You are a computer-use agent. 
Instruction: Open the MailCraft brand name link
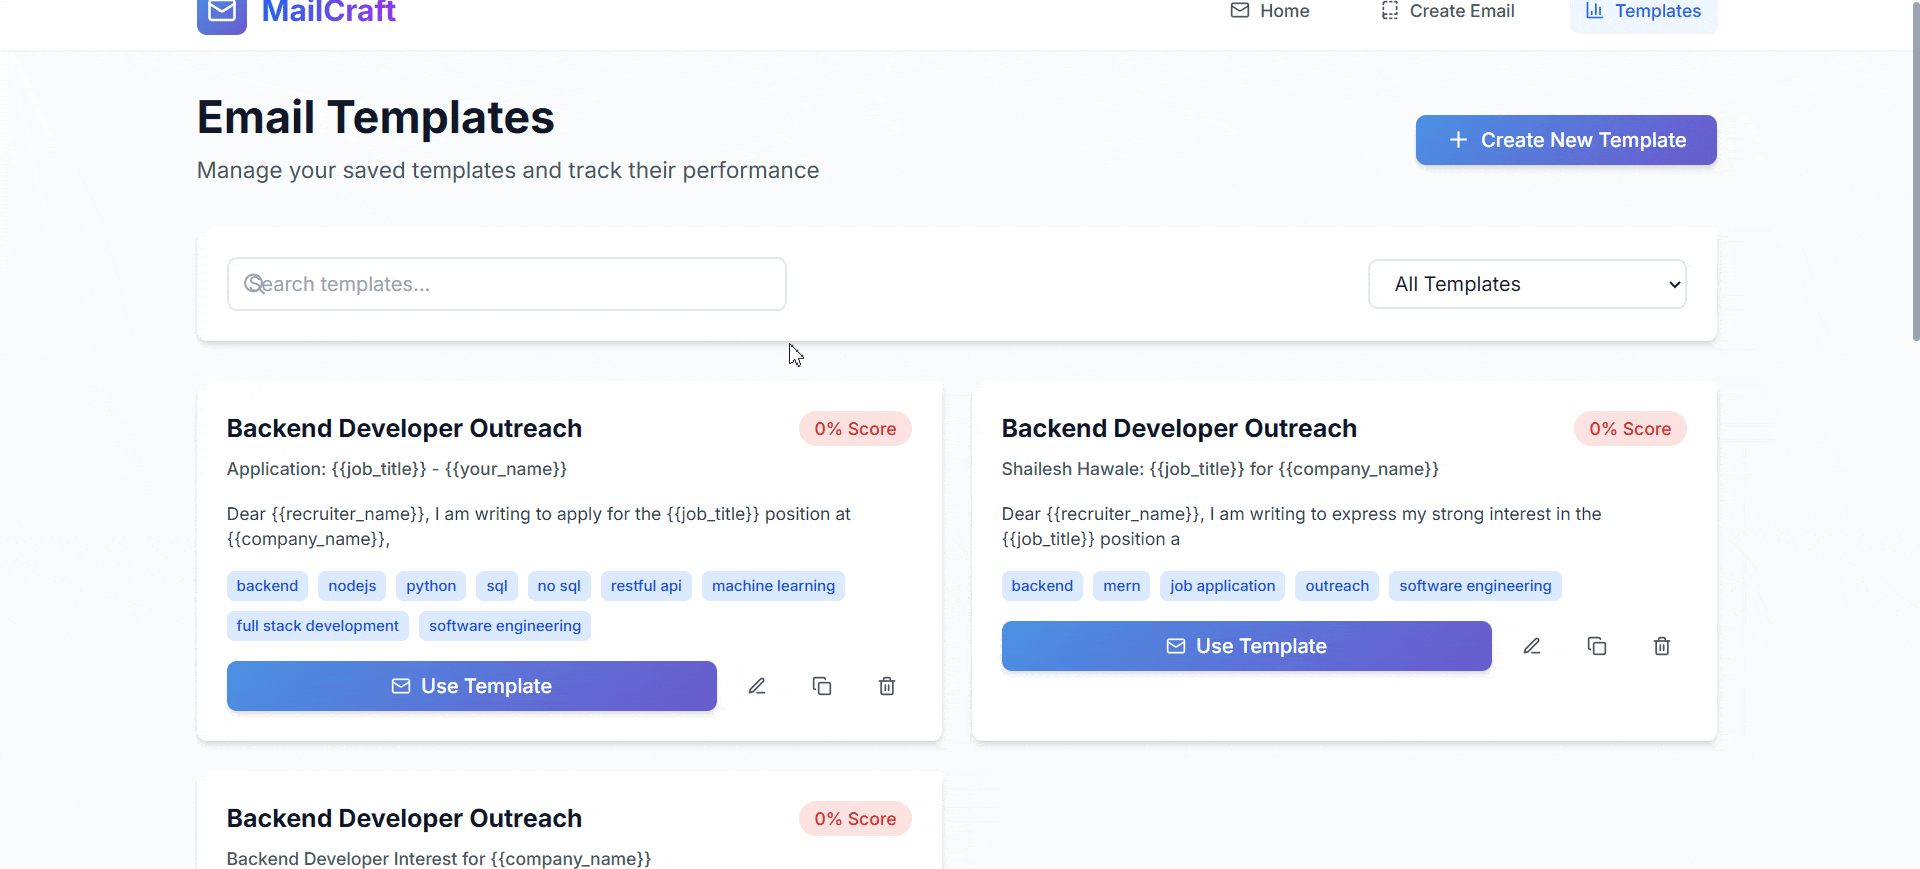(329, 12)
